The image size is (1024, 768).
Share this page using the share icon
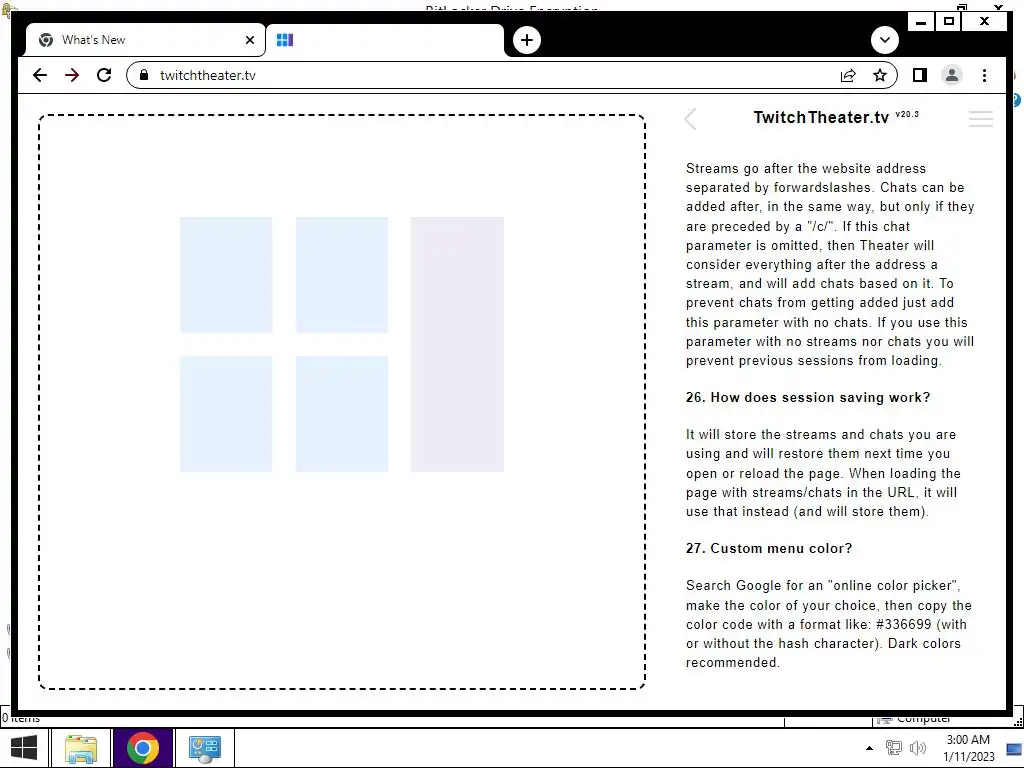(x=848, y=75)
